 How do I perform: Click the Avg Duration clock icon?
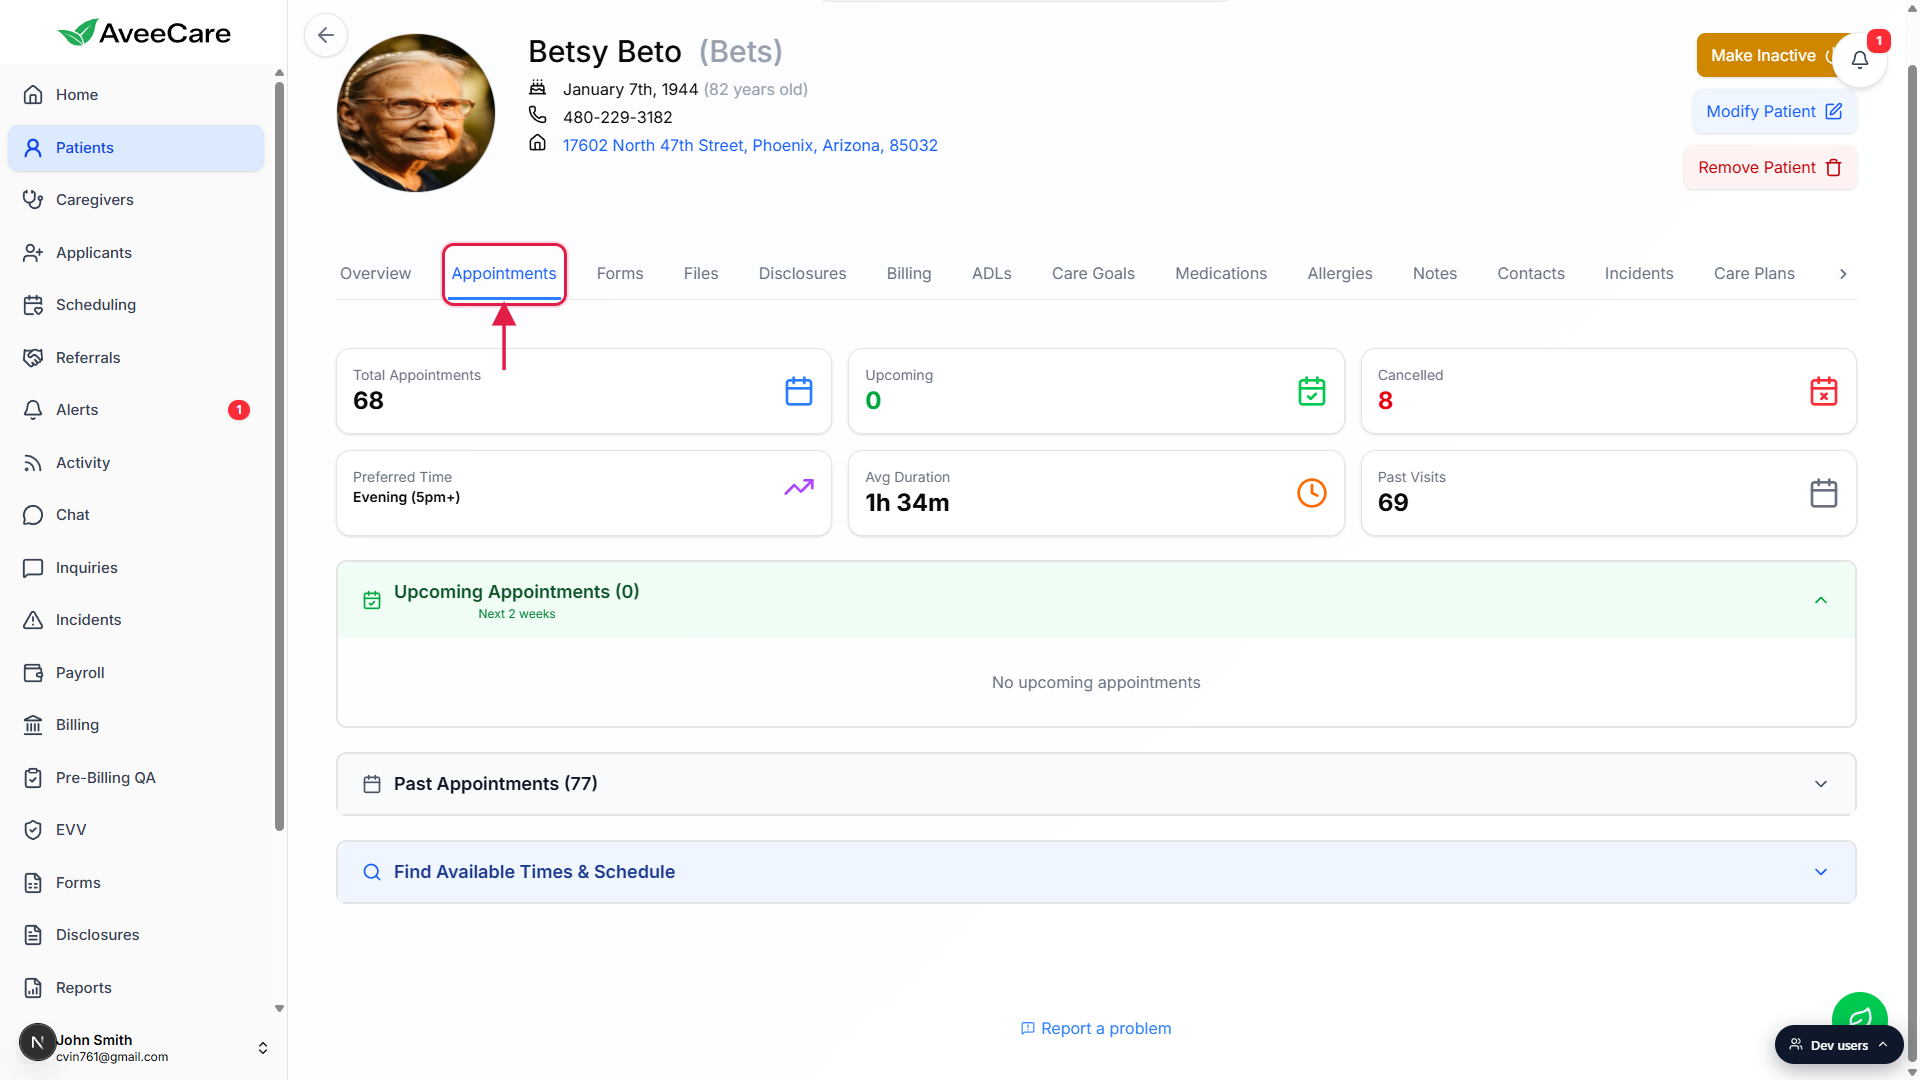(x=1312, y=493)
